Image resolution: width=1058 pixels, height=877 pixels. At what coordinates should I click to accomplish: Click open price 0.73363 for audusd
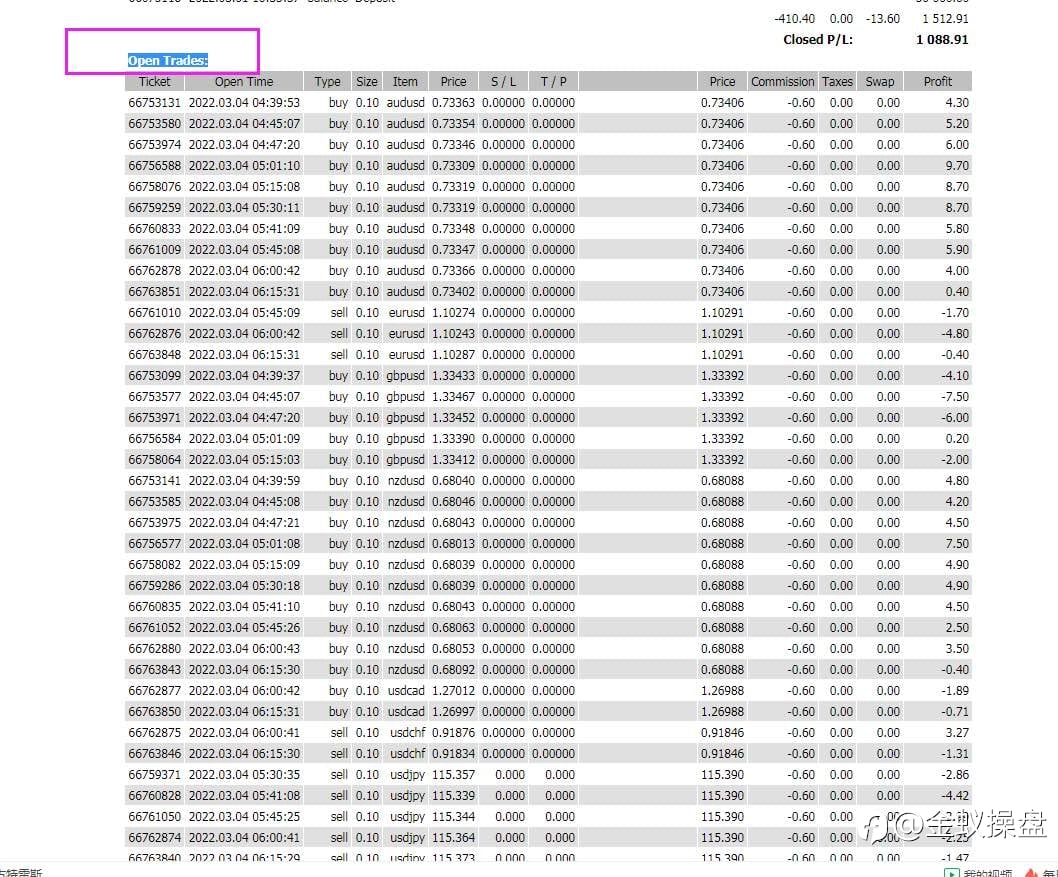pos(453,103)
